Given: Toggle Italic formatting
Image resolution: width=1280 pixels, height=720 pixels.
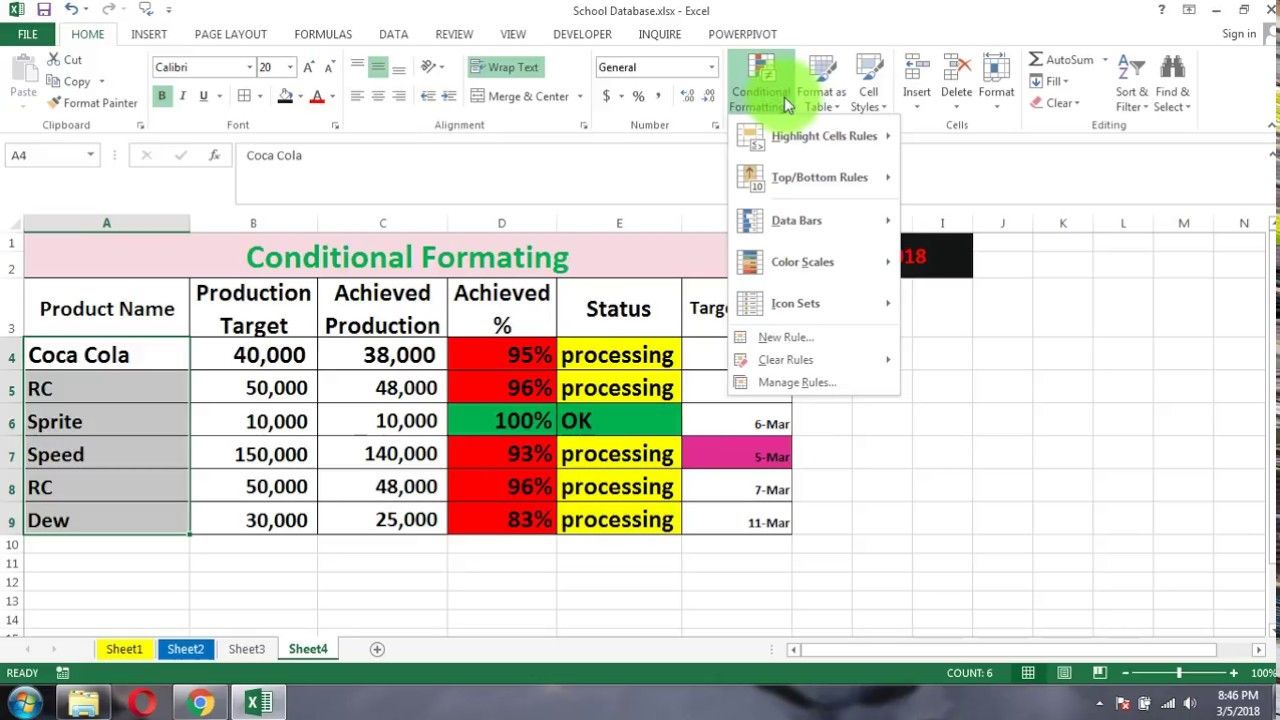Looking at the screenshot, I should (182, 96).
